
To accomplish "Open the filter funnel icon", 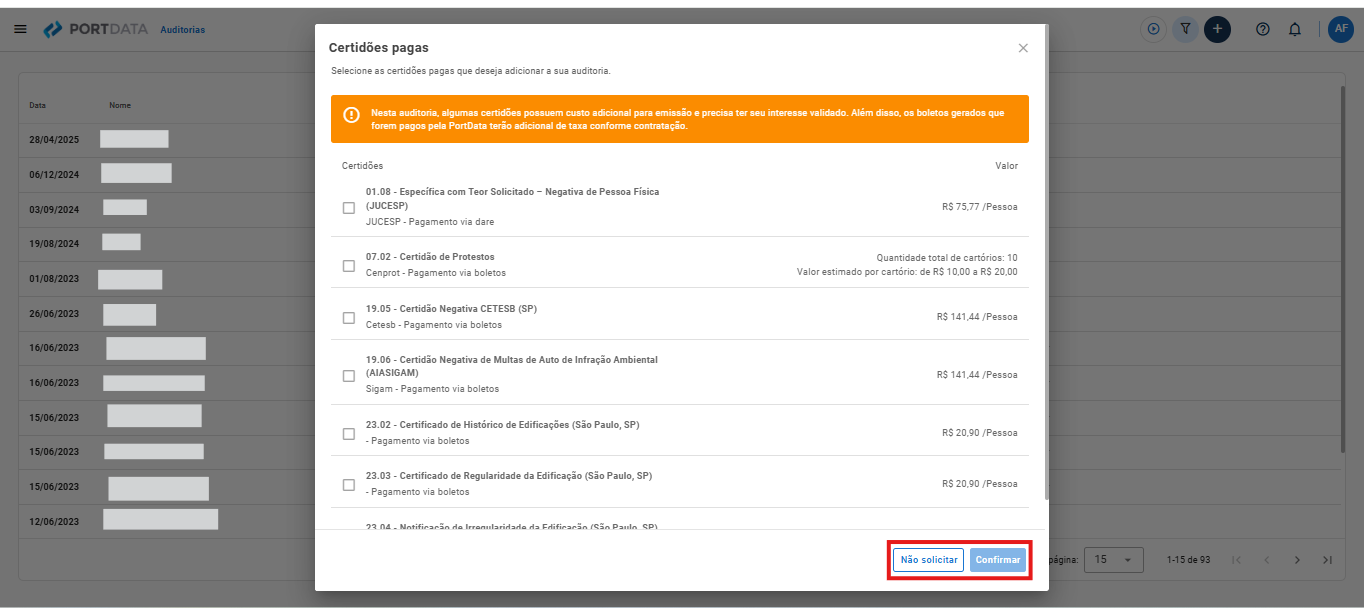I will 1185,29.
